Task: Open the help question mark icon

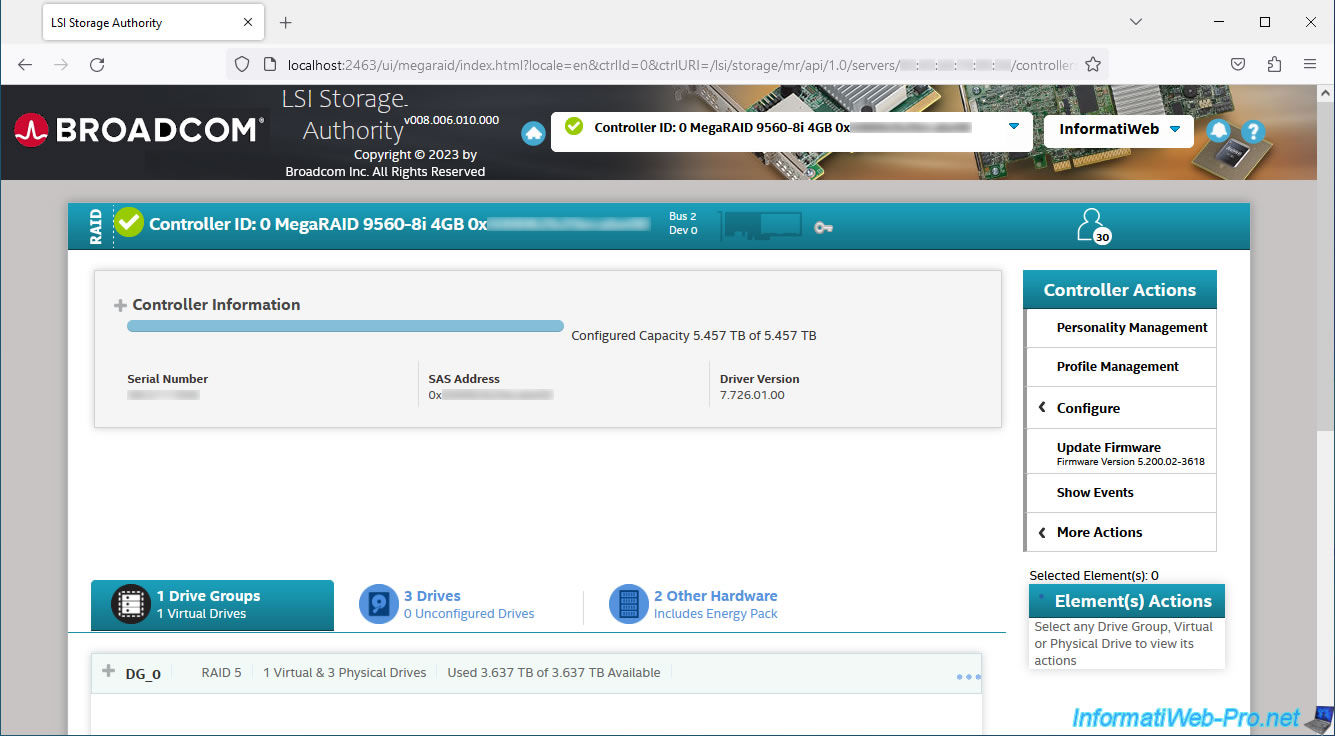Action: (1253, 131)
